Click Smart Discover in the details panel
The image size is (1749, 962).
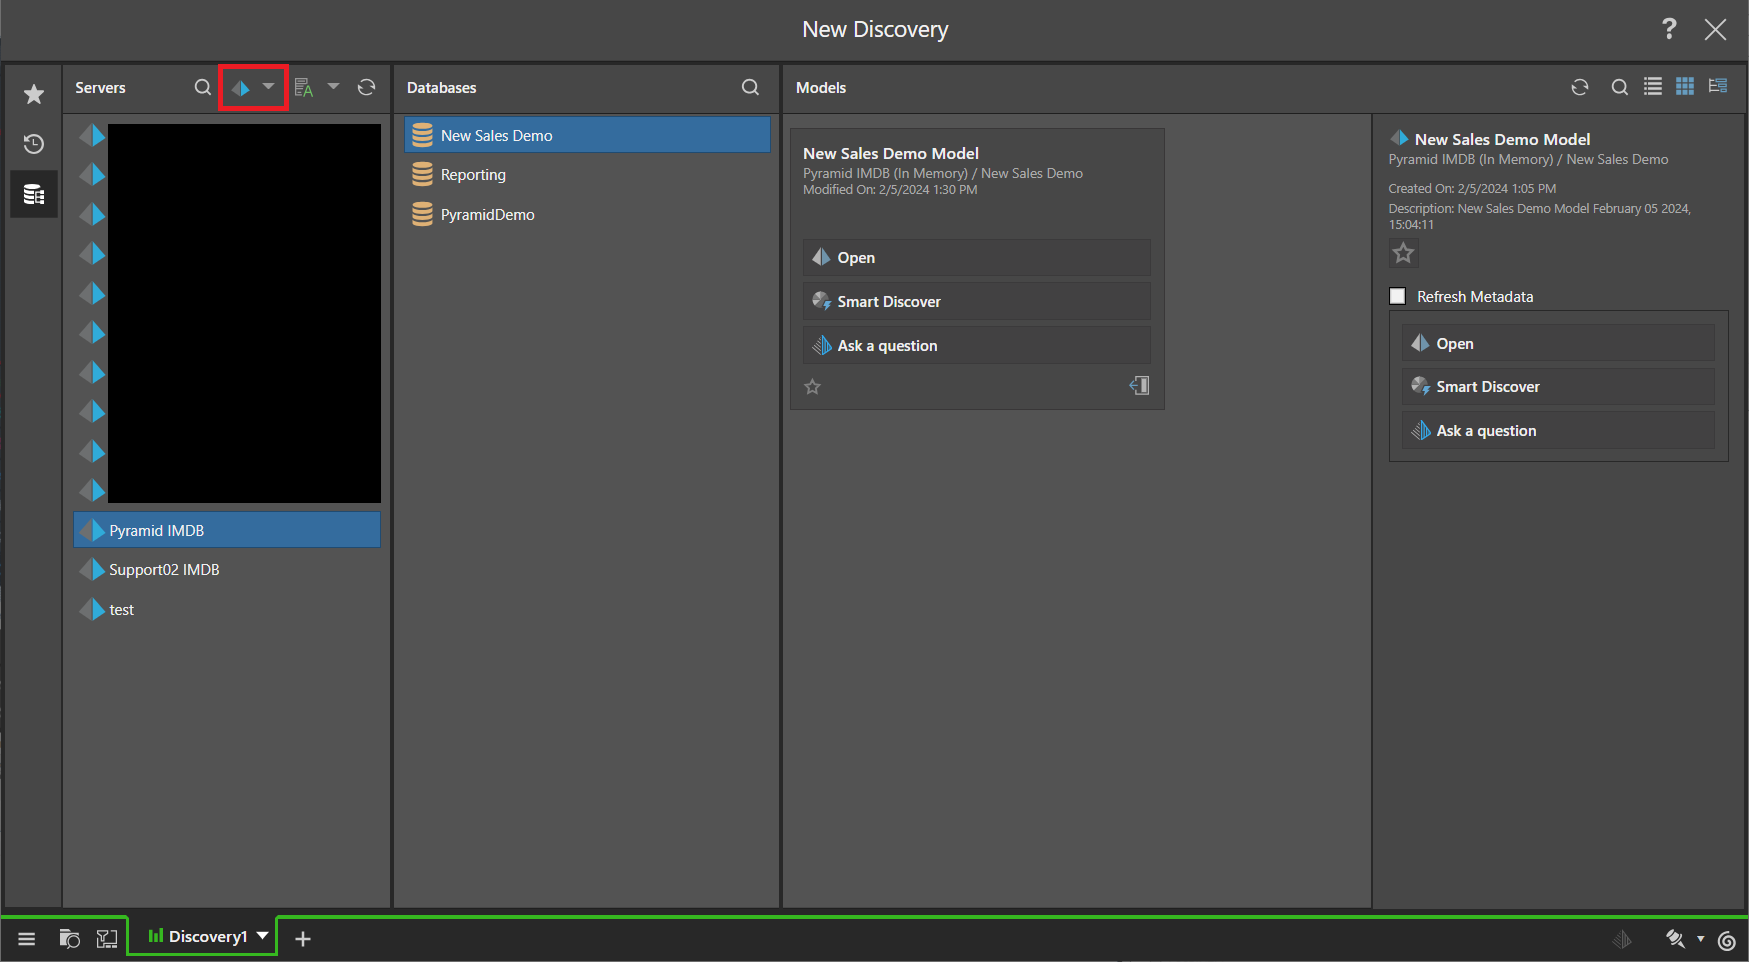pyautogui.click(x=1558, y=387)
